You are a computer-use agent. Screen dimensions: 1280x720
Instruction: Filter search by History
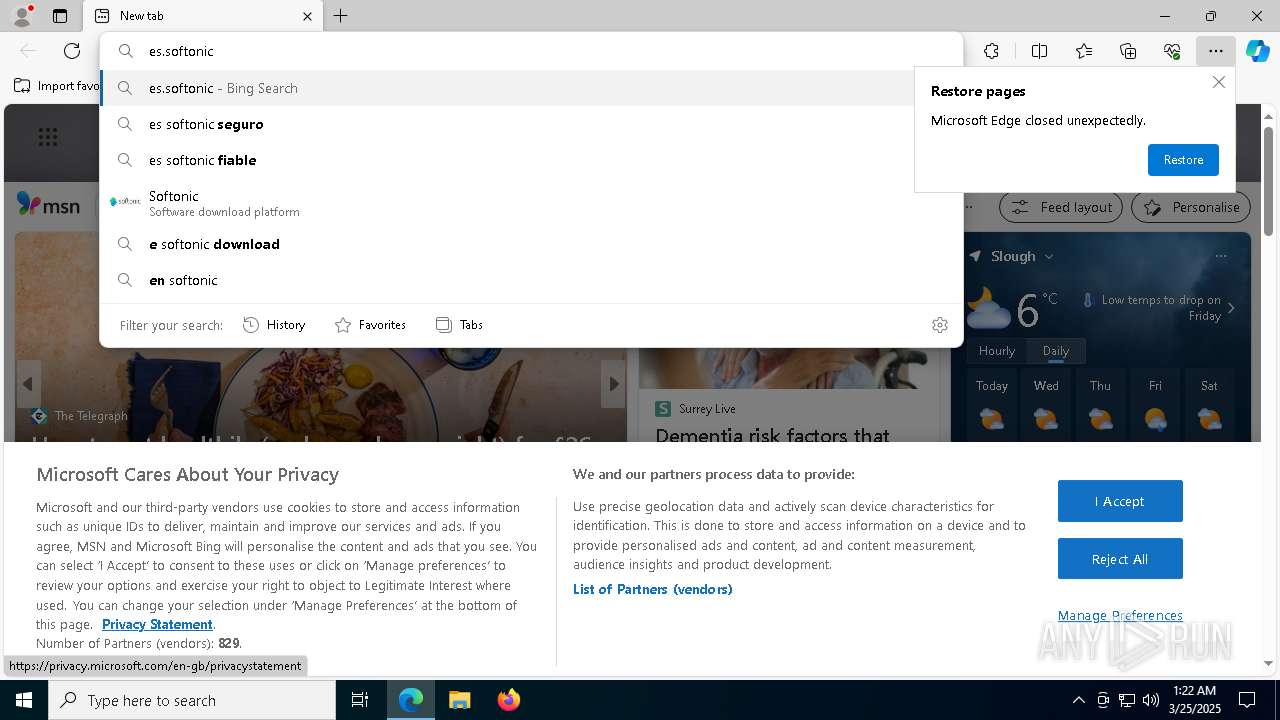(274, 325)
